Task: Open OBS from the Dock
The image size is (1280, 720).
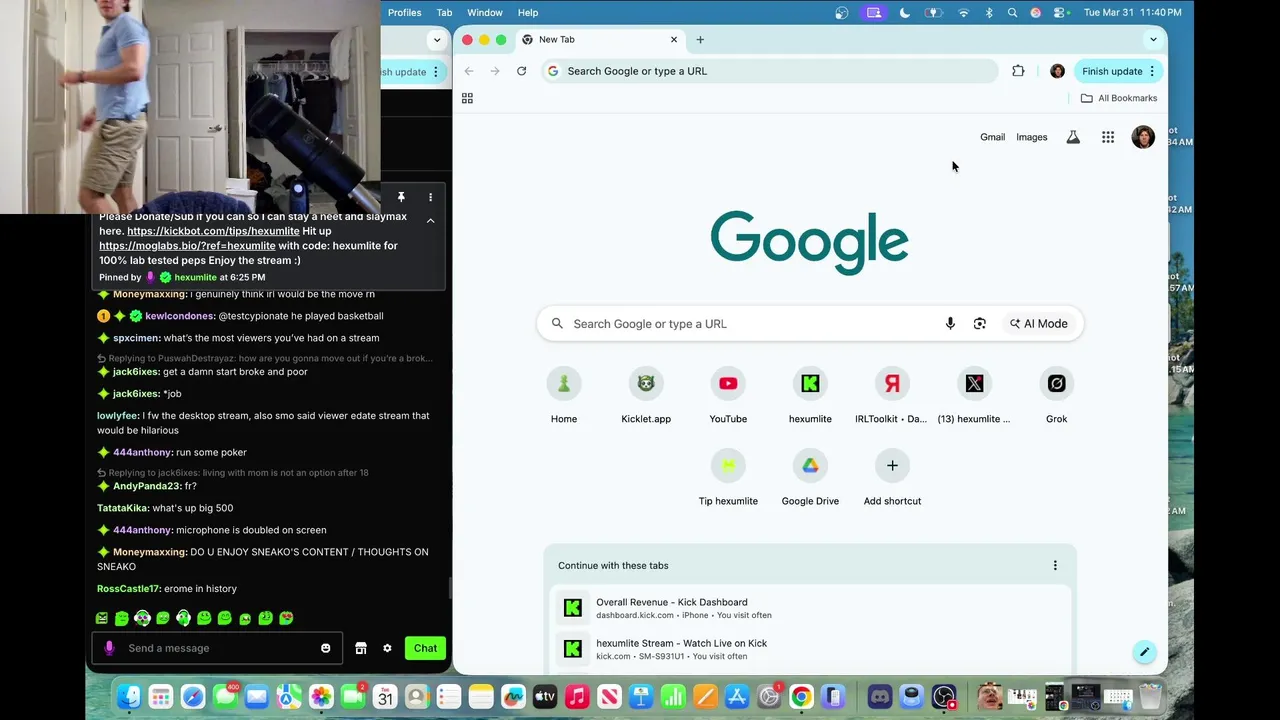Action: 944,696
